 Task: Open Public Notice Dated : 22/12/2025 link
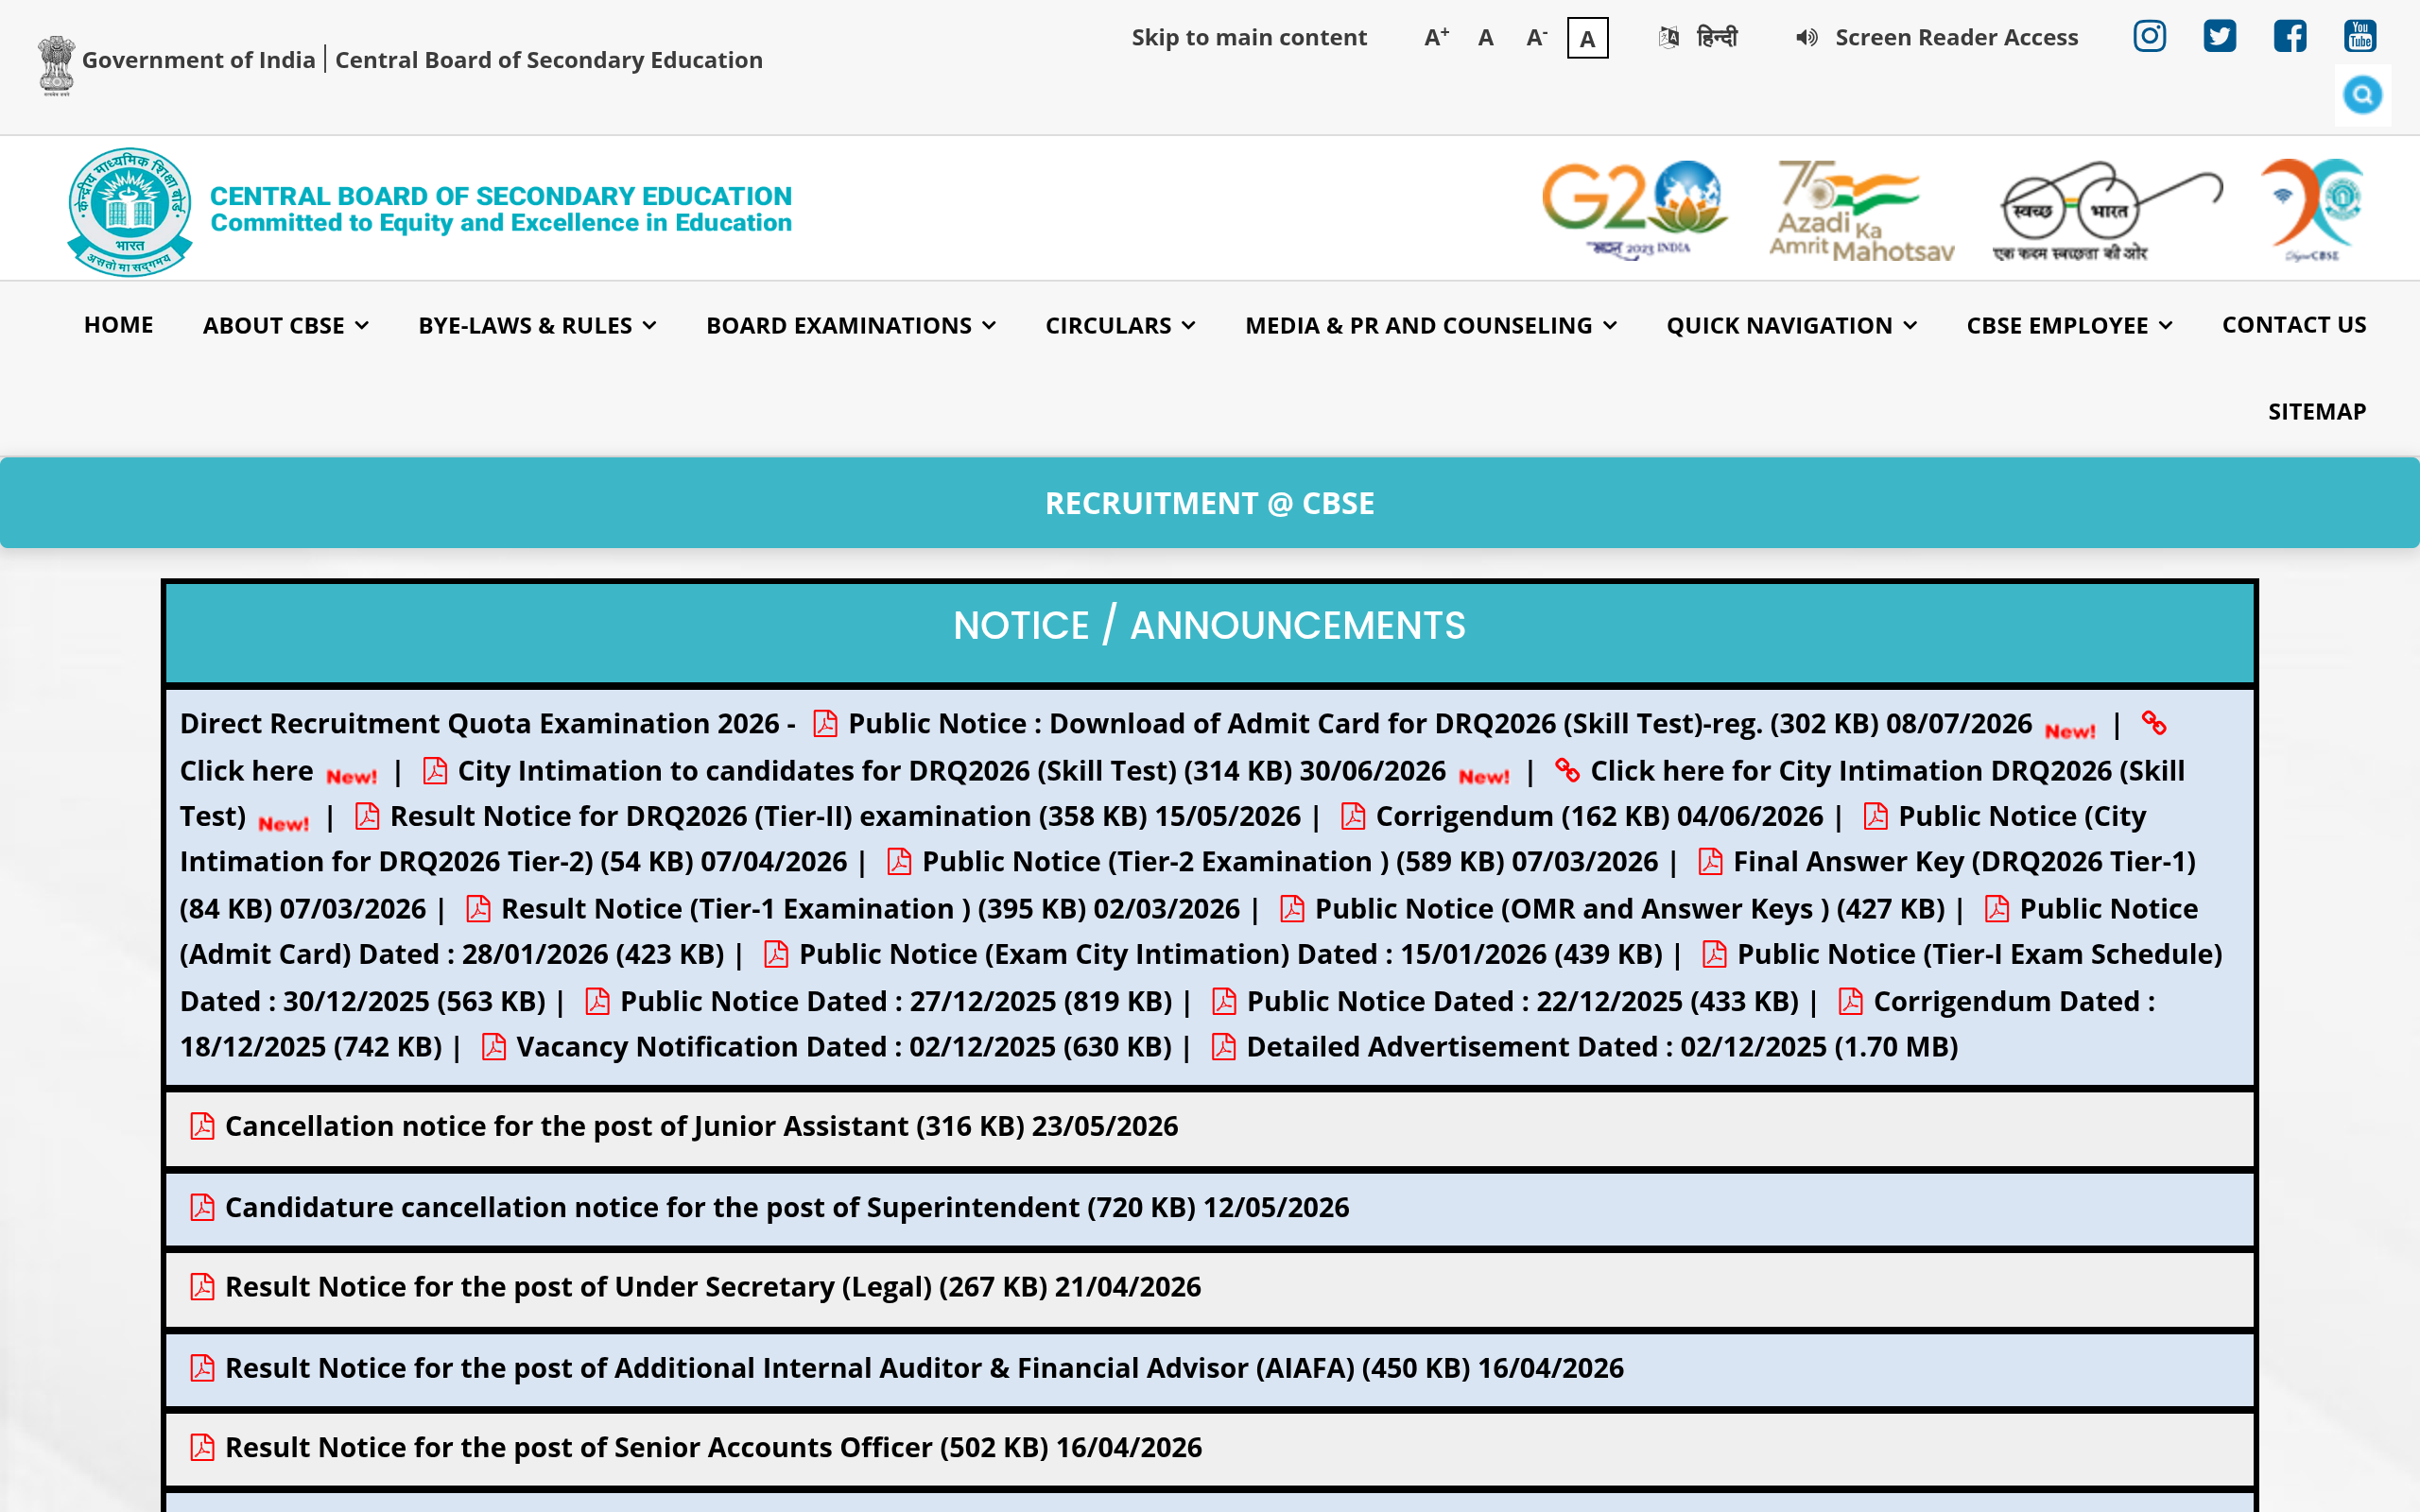coord(1523,1001)
